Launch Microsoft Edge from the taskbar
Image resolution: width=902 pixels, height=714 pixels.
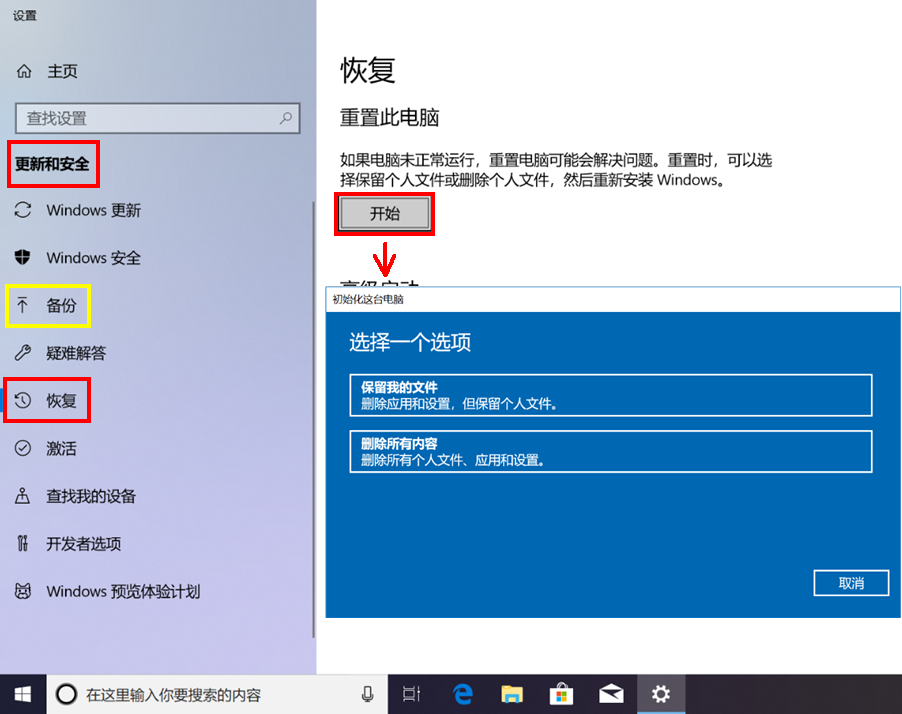point(463,694)
